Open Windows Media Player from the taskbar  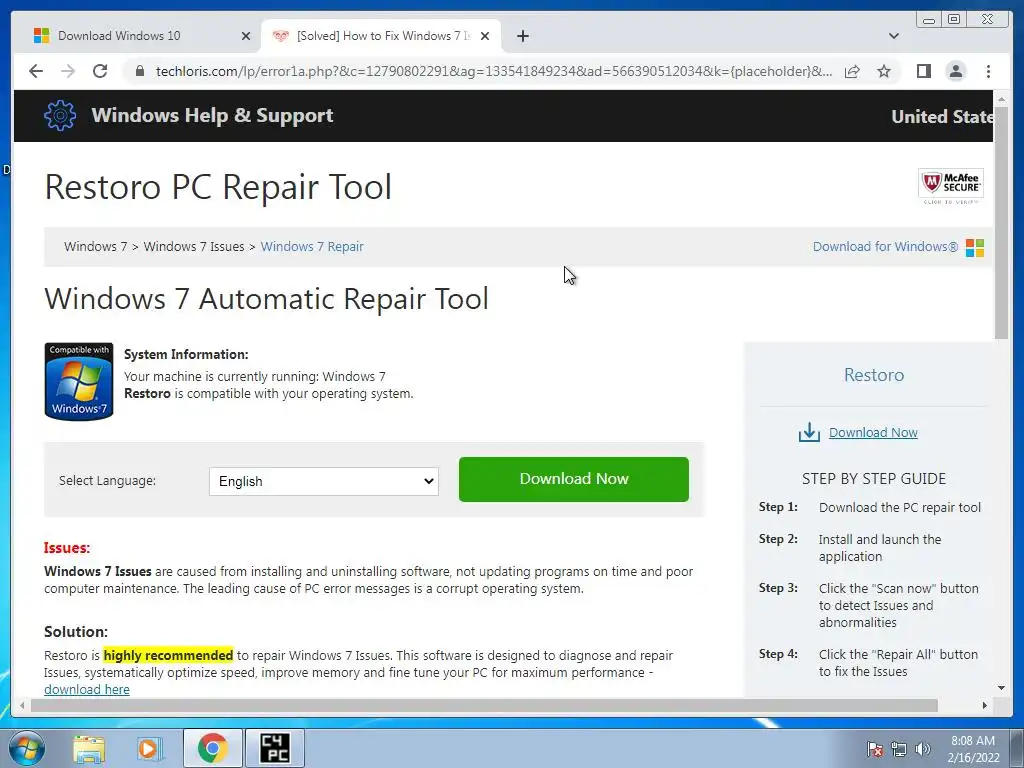150,748
